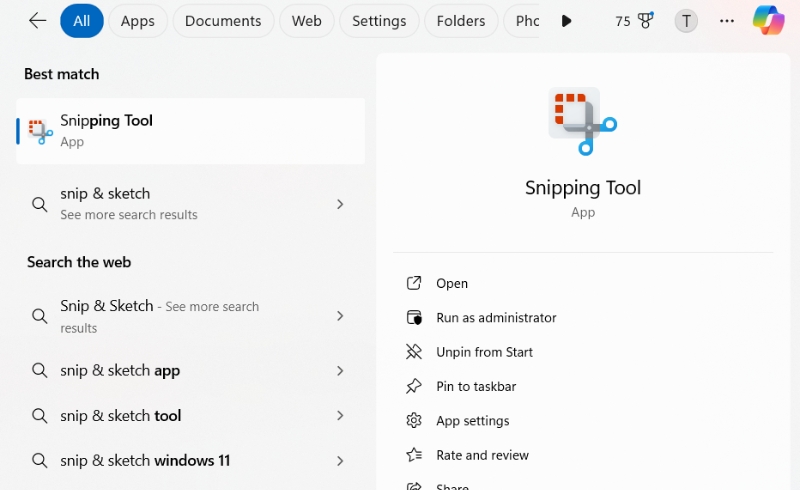The height and width of the screenshot is (490, 800).
Task: Expand chevron for snip & sketch tool
Action: click(340, 415)
